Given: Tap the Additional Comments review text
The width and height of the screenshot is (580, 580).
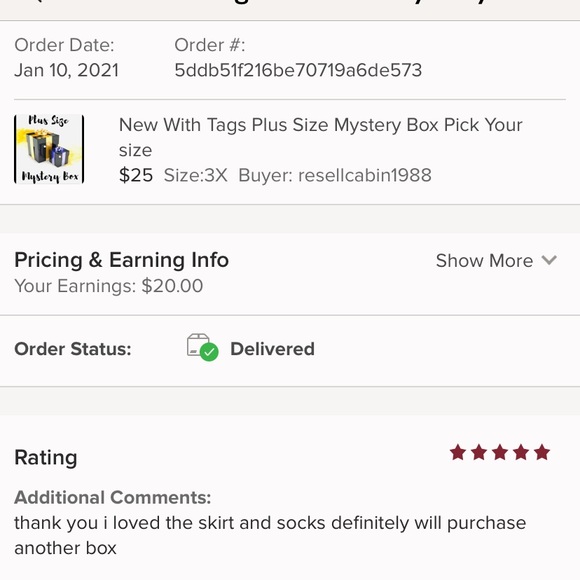Looking at the screenshot, I should [x=270, y=535].
